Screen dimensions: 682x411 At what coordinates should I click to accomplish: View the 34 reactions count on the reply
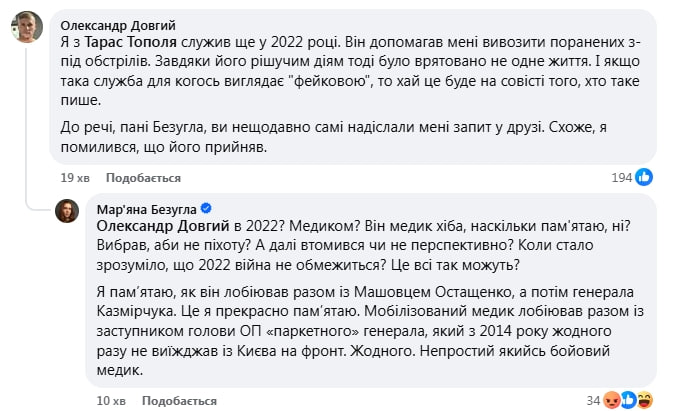click(592, 400)
